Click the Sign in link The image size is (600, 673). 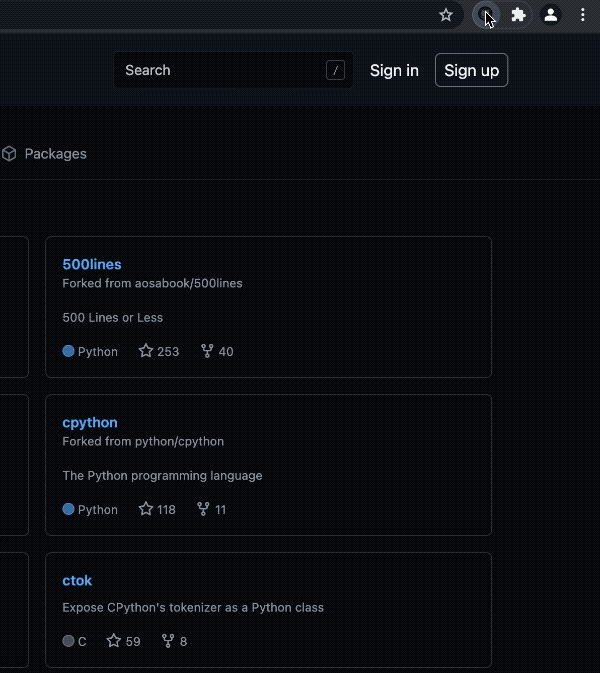pos(394,70)
